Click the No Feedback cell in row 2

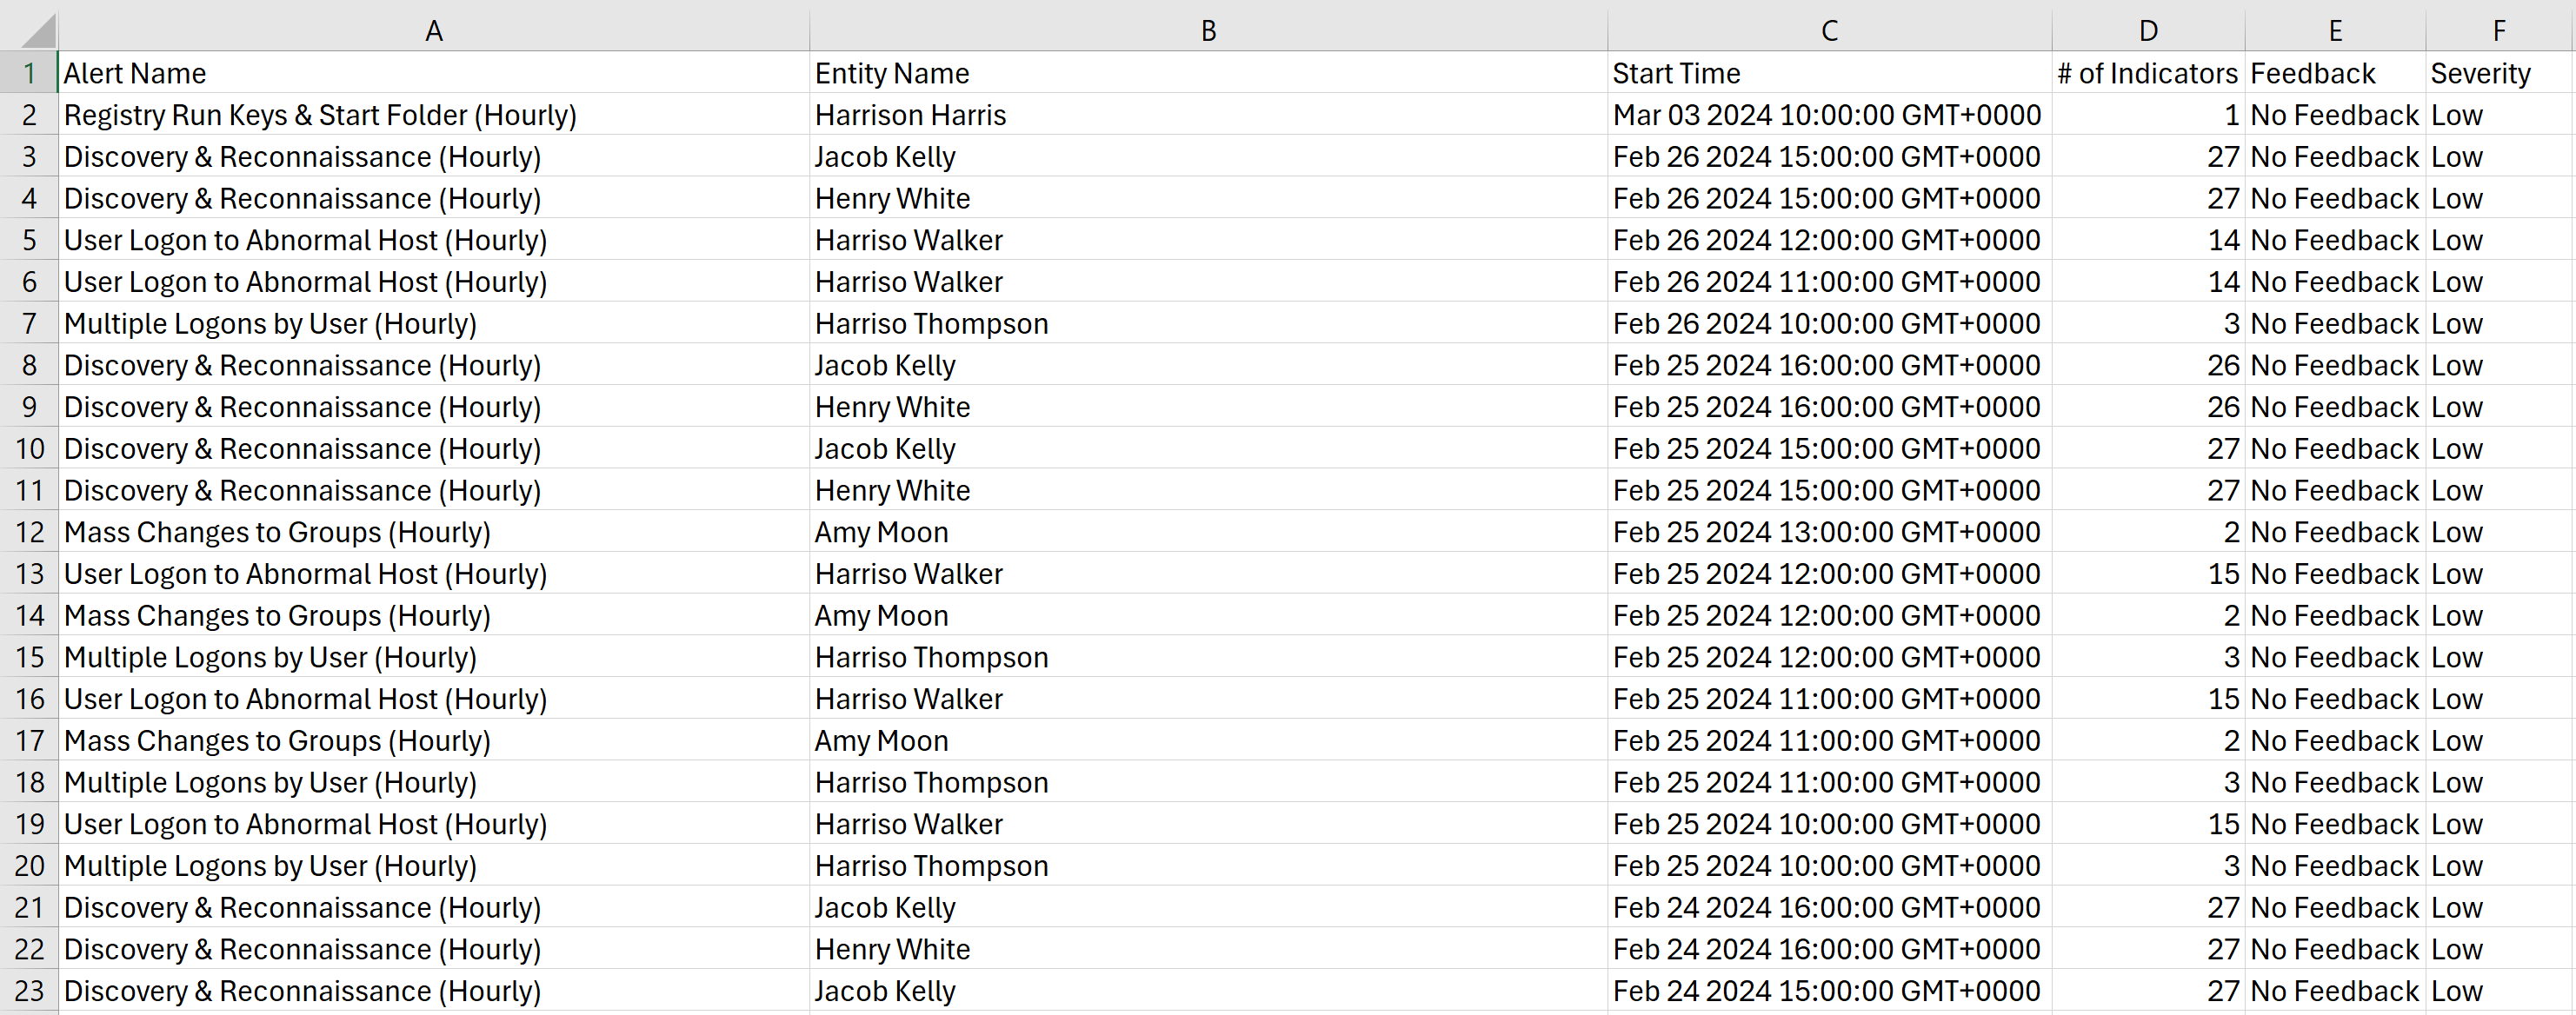[x=2334, y=114]
